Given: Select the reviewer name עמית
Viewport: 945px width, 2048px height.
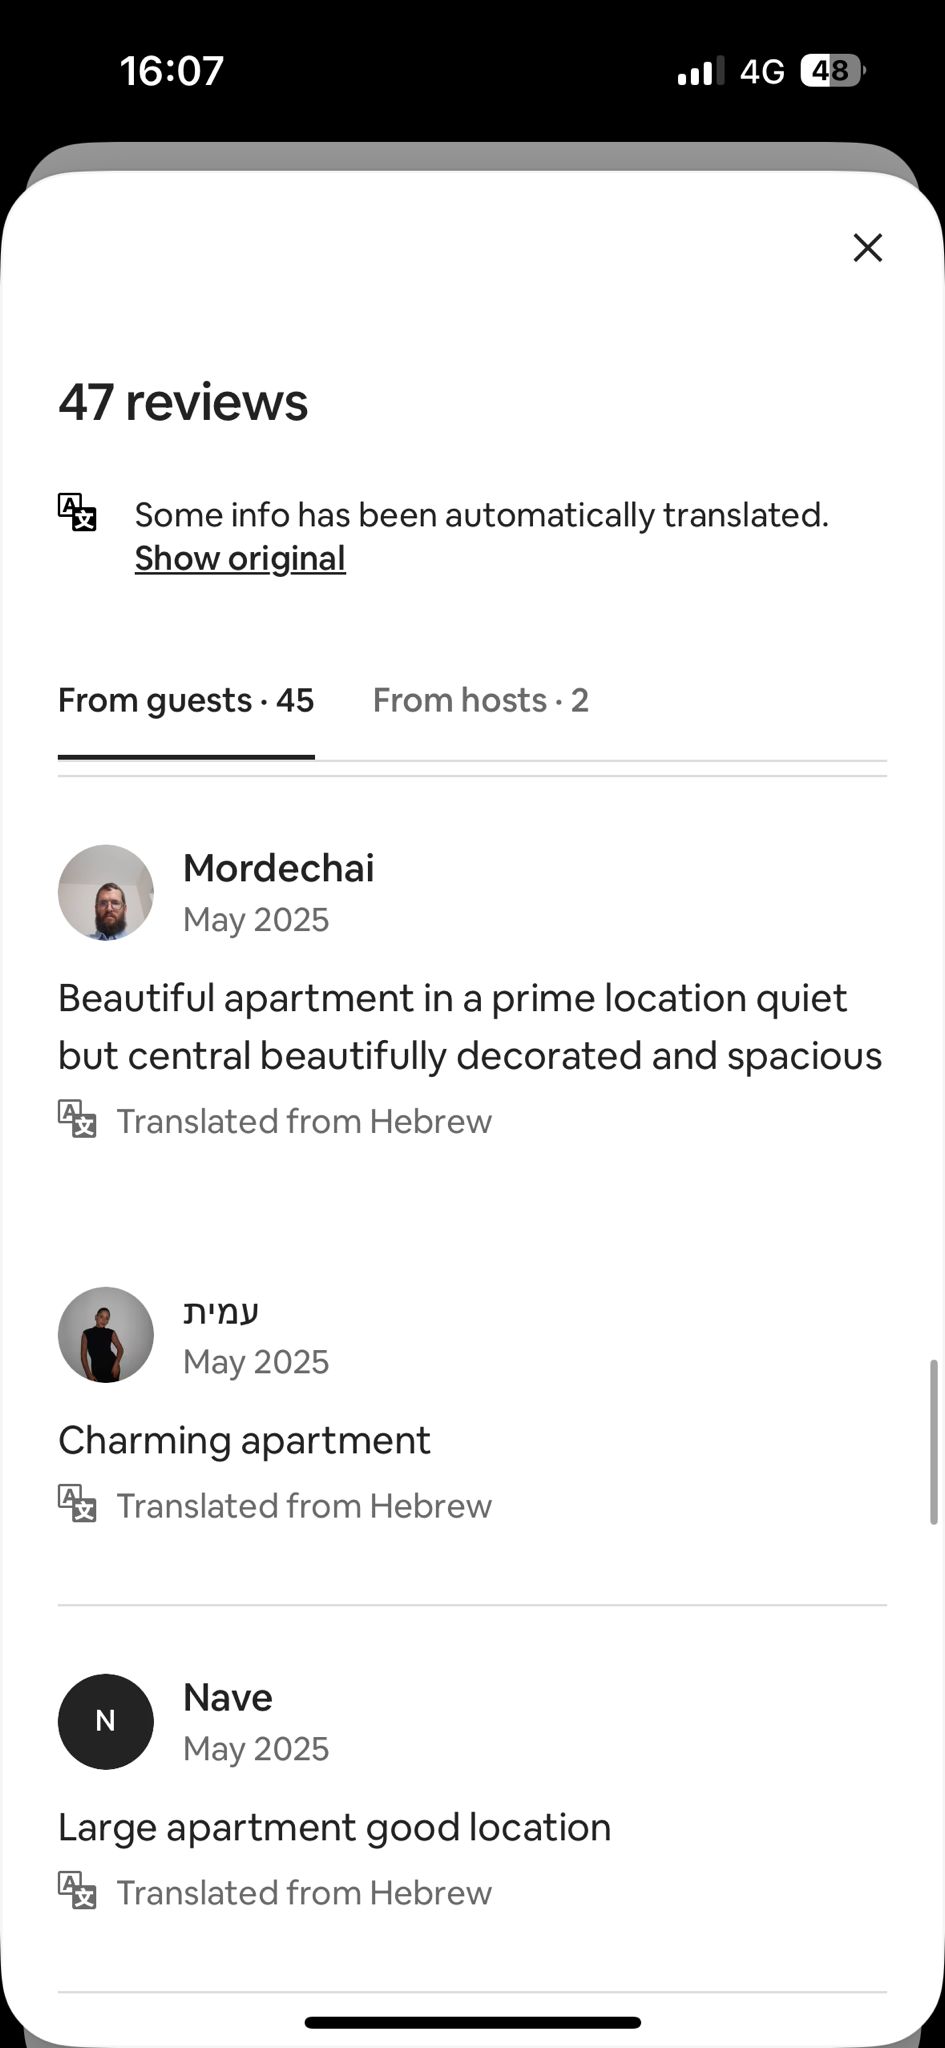Looking at the screenshot, I should [x=221, y=1311].
